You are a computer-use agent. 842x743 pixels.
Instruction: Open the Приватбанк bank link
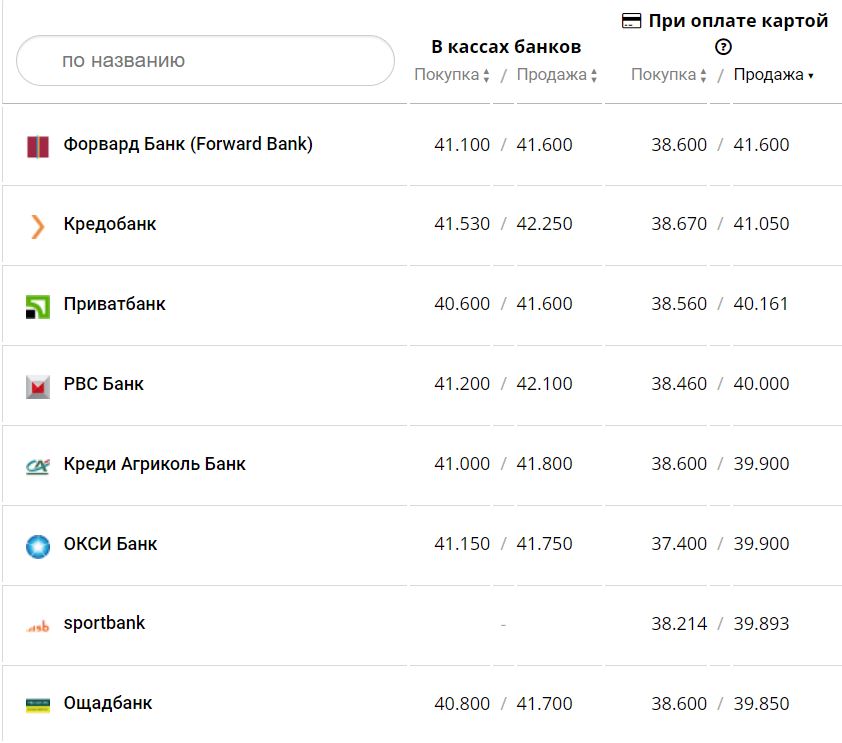pos(114,304)
